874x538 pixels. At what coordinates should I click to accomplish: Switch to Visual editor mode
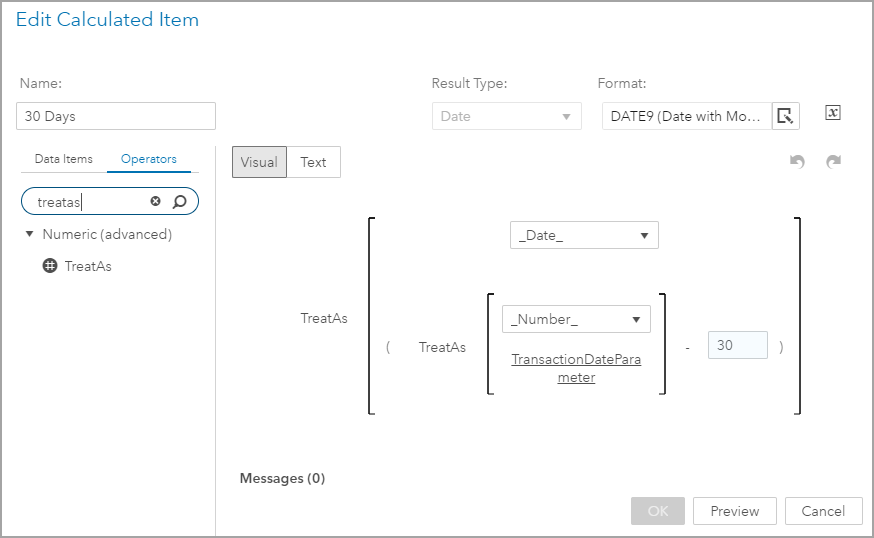pos(259,162)
